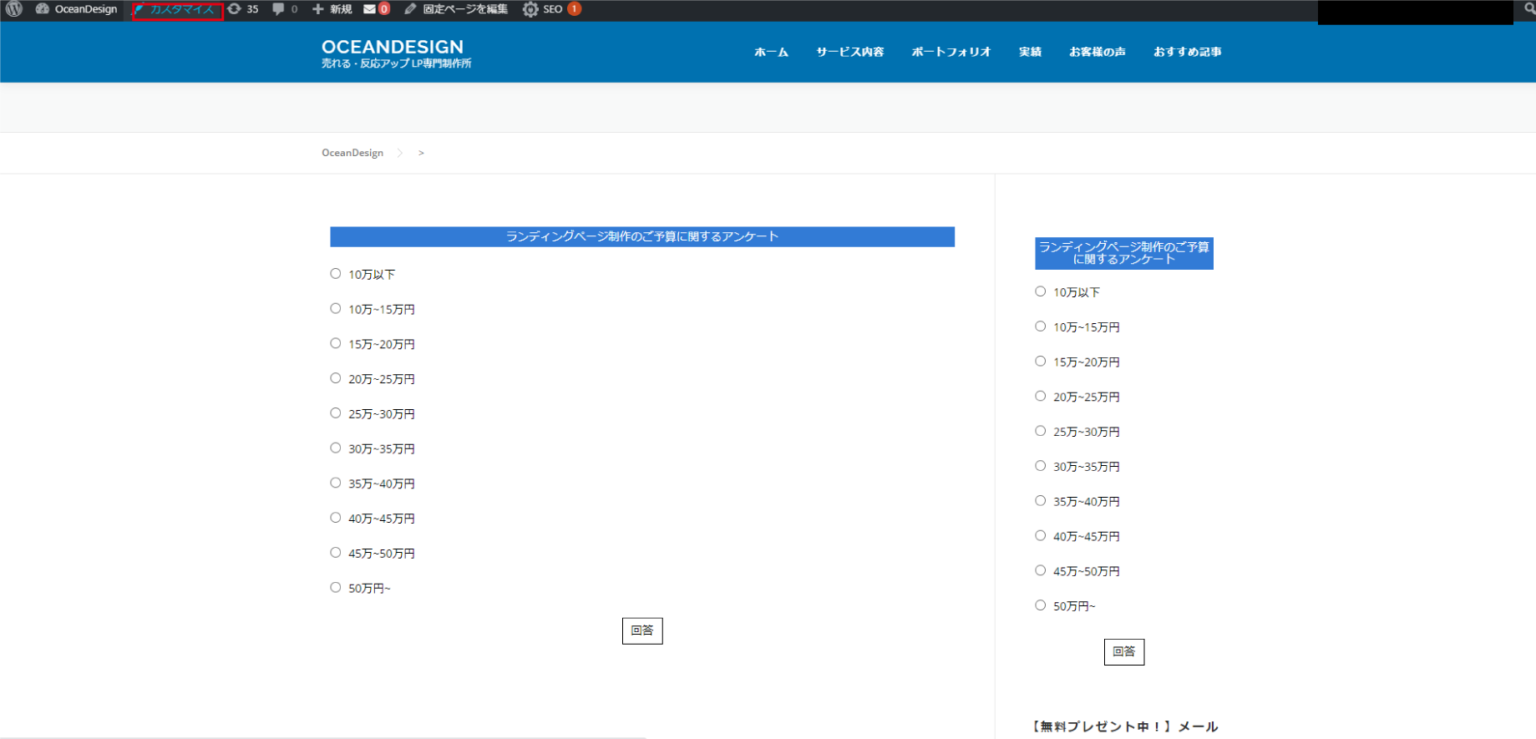Click the OceanDesign breadcrumb link

click(x=352, y=152)
